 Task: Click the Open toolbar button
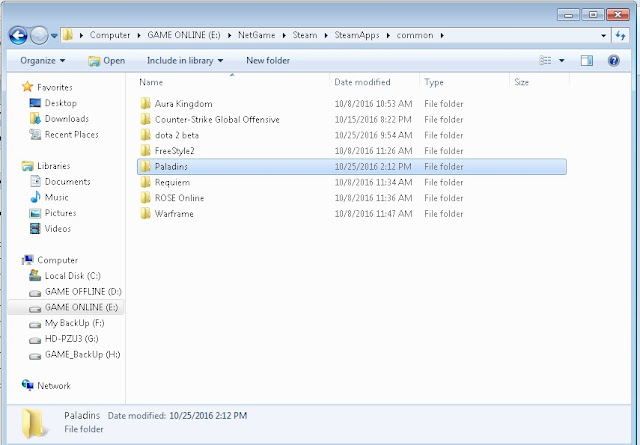pos(107,61)
